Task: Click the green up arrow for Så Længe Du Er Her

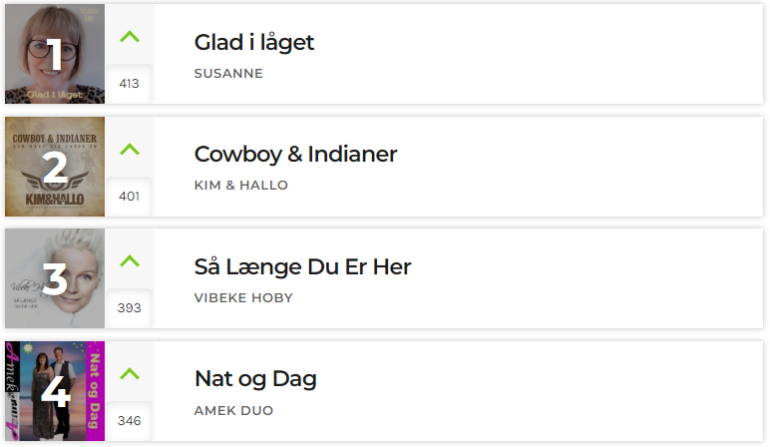Action: coord(130,261)
